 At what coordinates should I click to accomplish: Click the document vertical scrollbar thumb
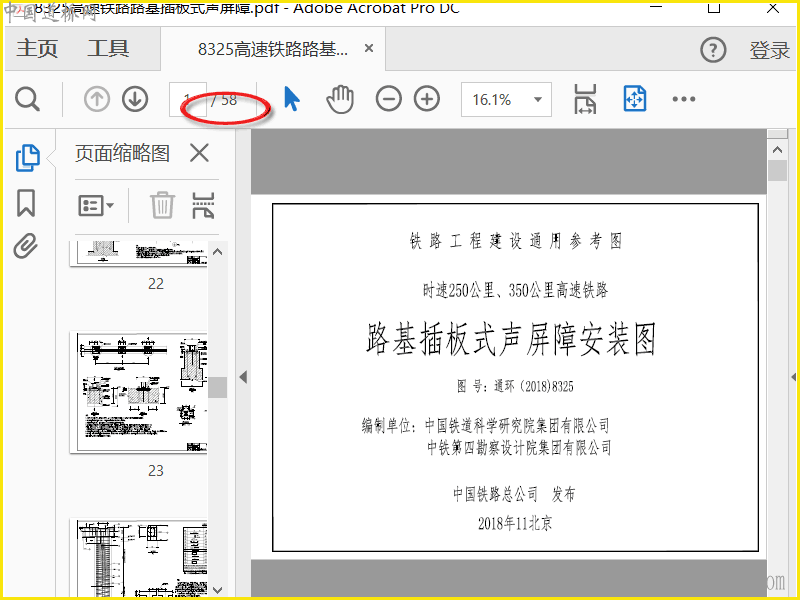(777, 170)
